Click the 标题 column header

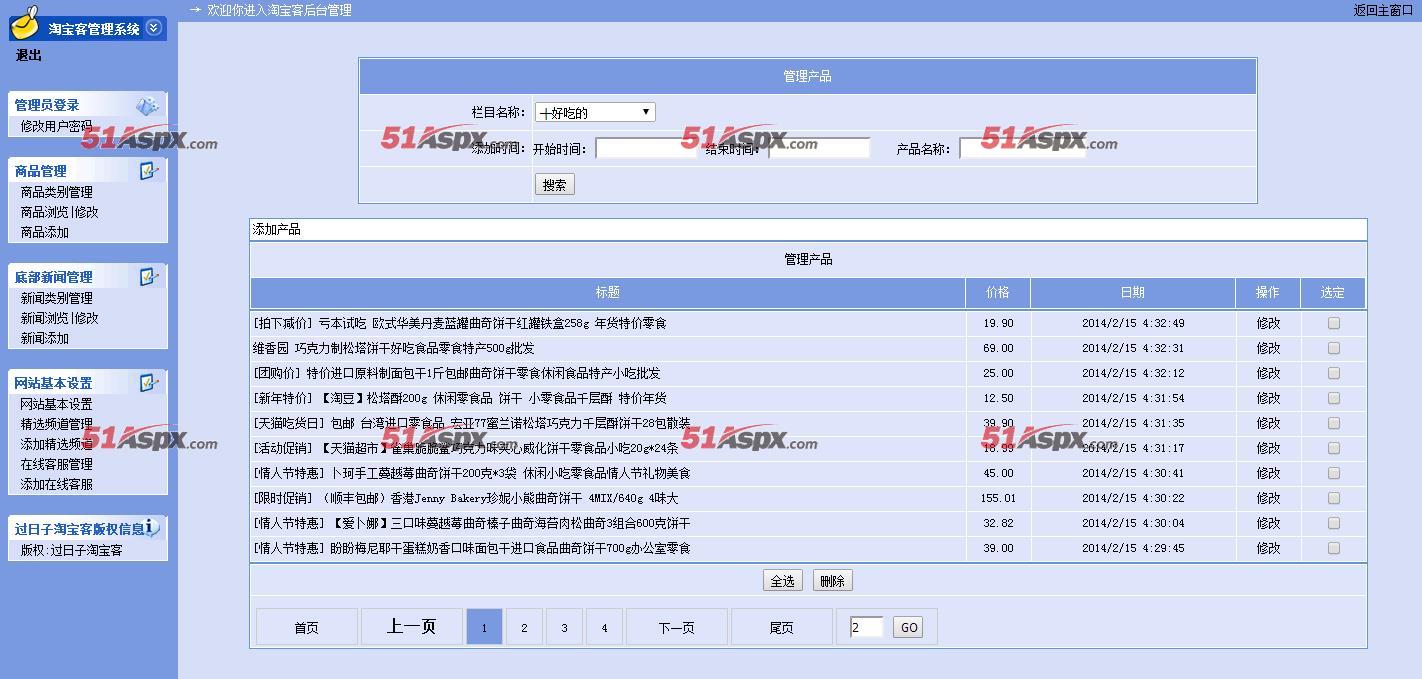(608, 292)
